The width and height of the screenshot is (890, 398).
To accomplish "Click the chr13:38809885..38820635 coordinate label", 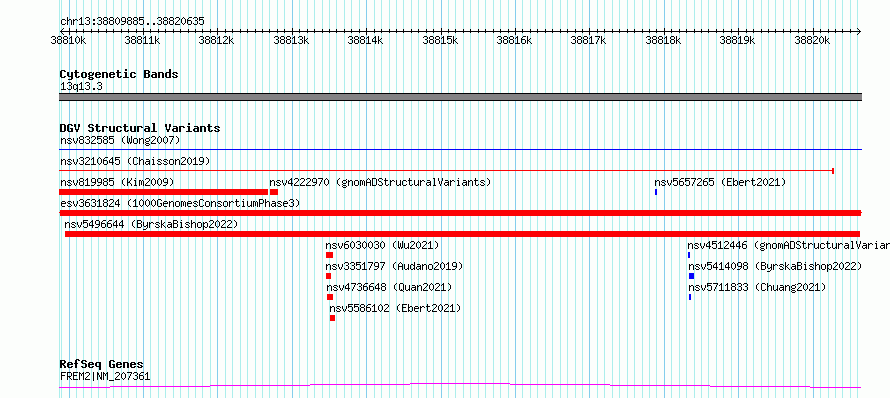I will [132, 22].
